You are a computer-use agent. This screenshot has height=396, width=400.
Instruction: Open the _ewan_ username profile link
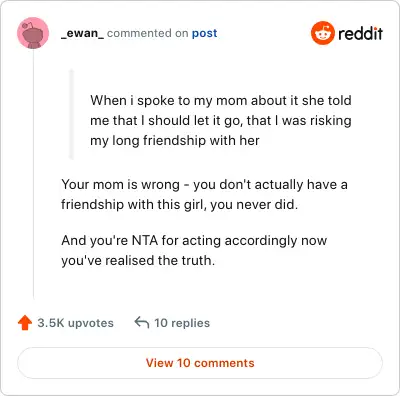coord(83,33)
